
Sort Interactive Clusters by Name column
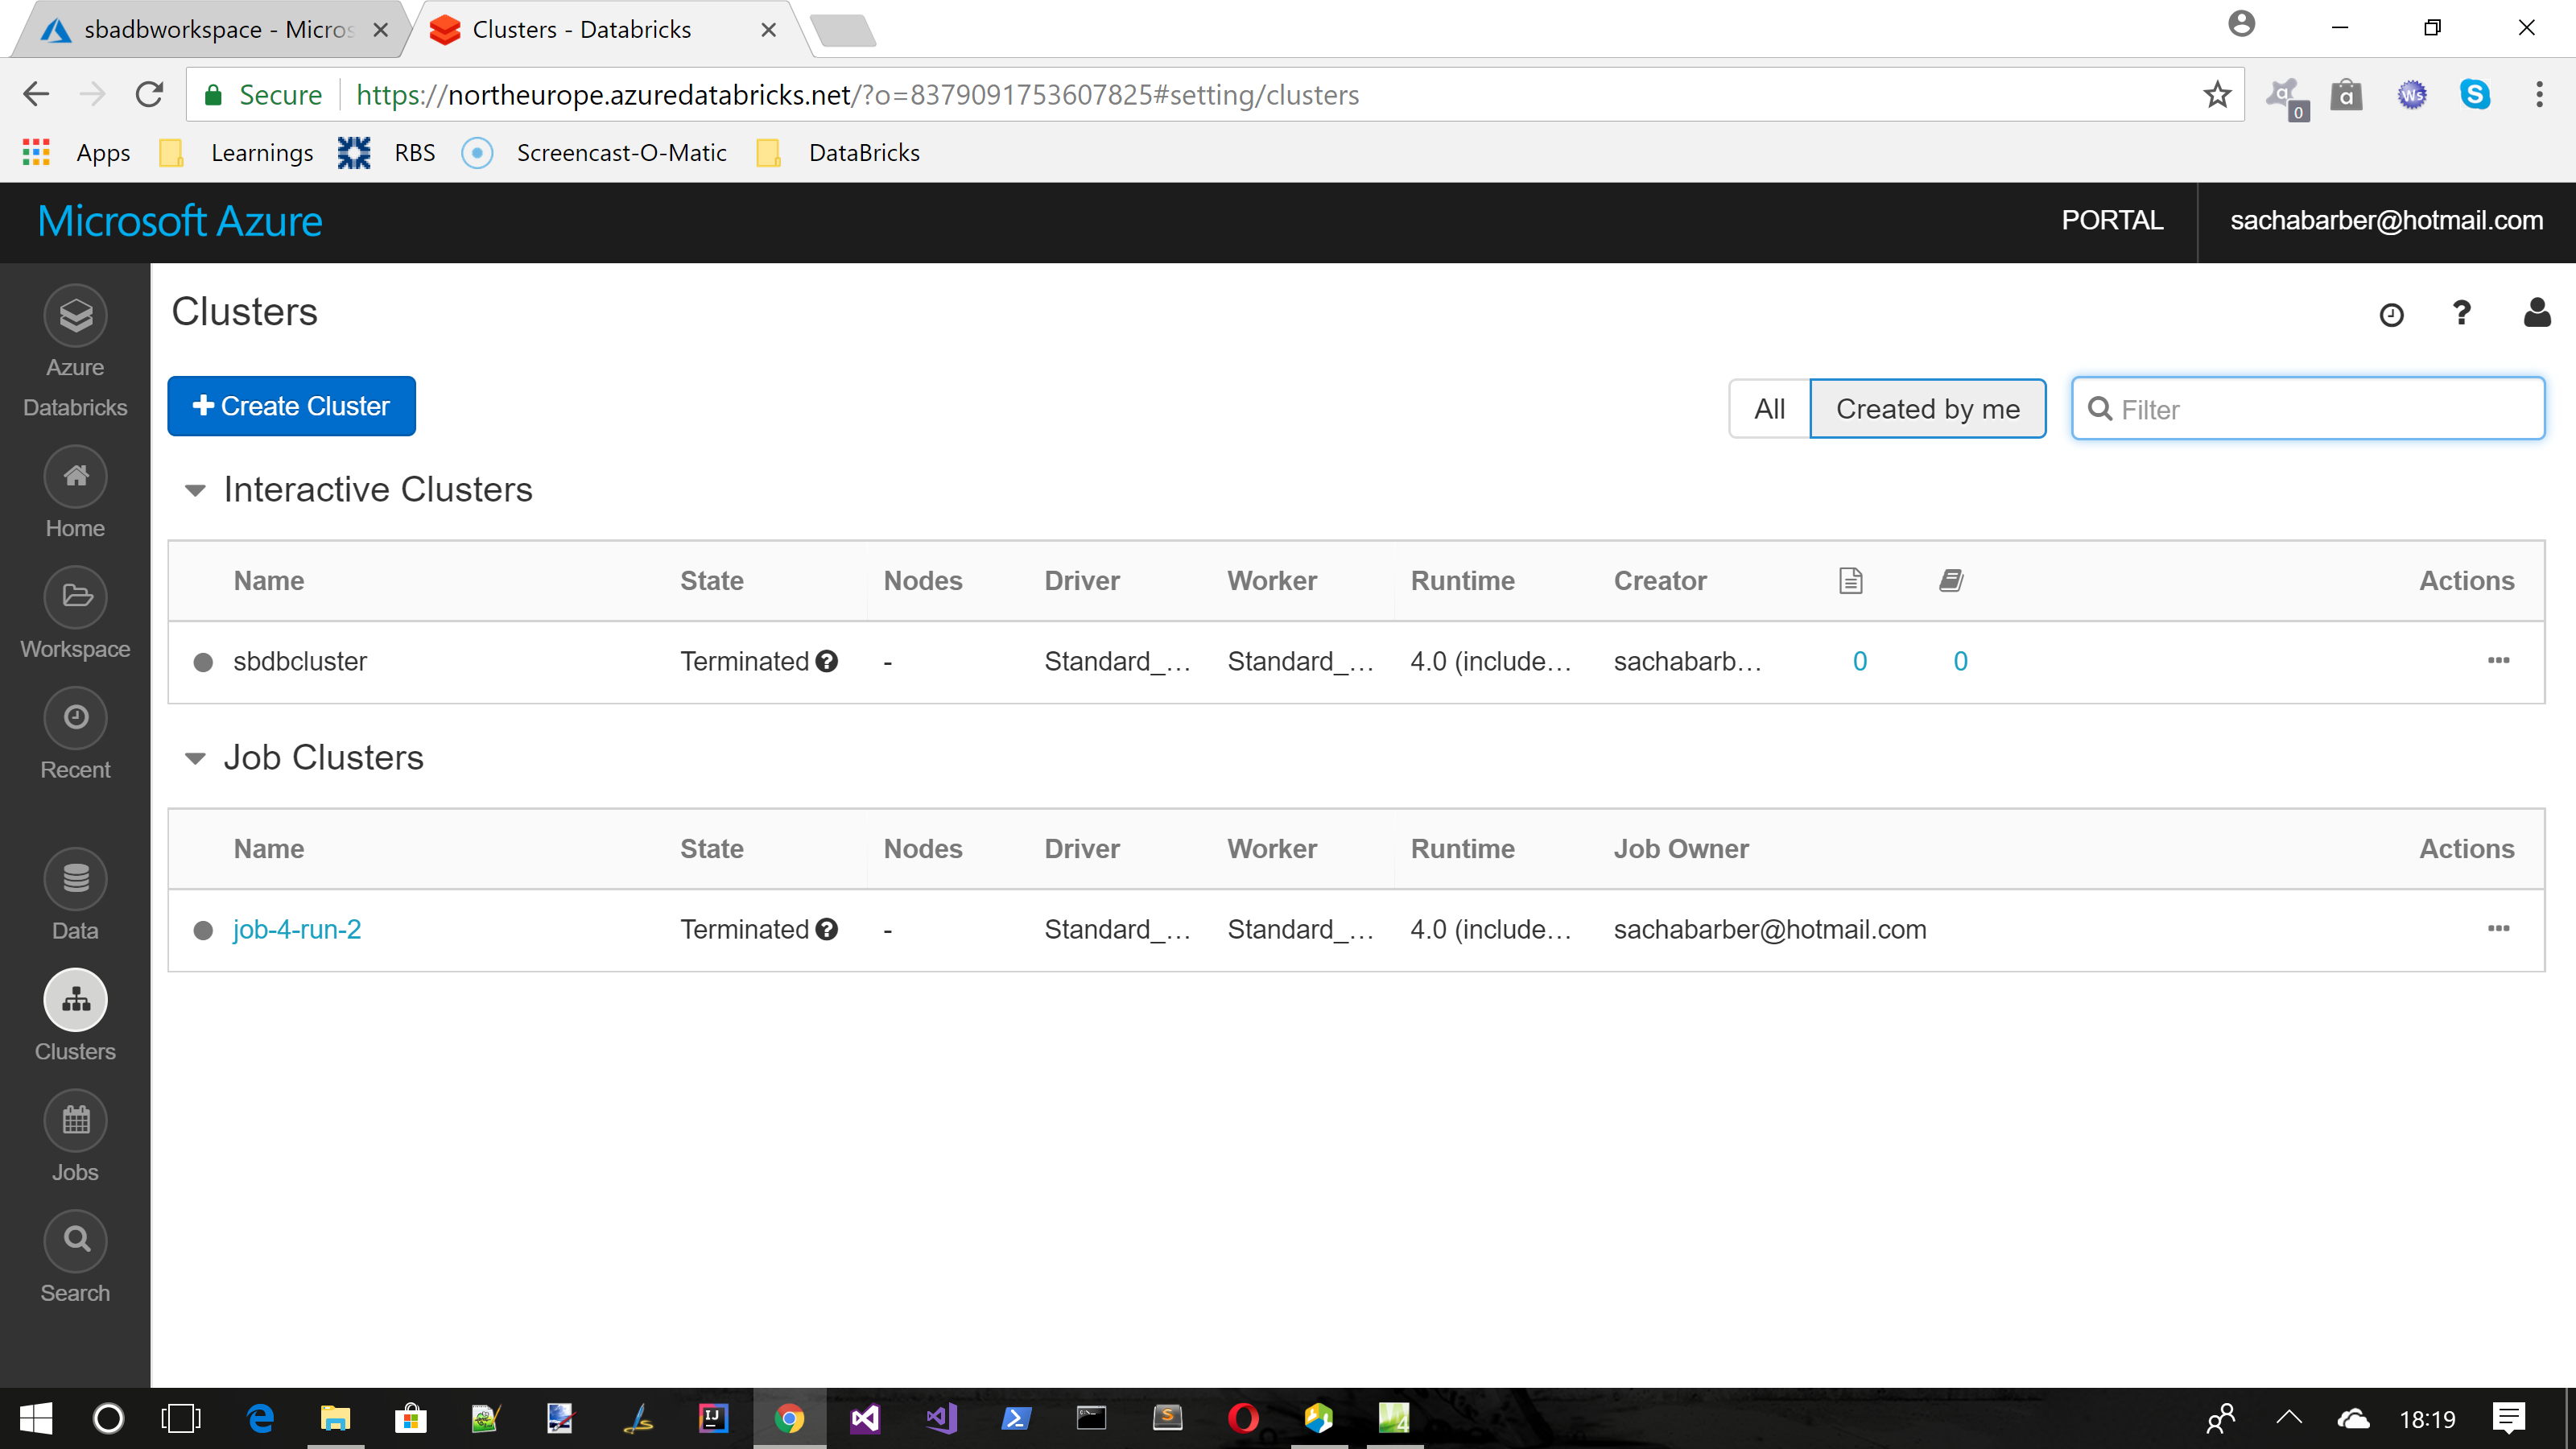pos(269,581)
